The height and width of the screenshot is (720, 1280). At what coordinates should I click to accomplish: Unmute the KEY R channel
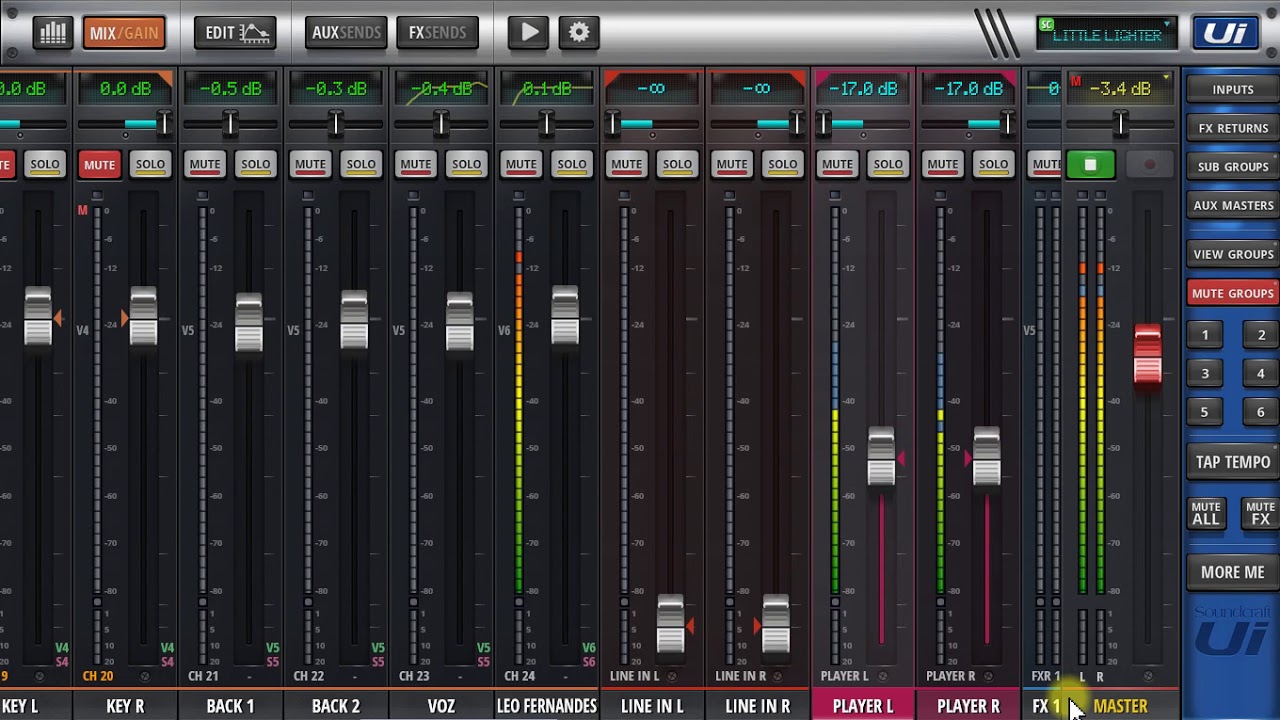click(x=99, y=164)
